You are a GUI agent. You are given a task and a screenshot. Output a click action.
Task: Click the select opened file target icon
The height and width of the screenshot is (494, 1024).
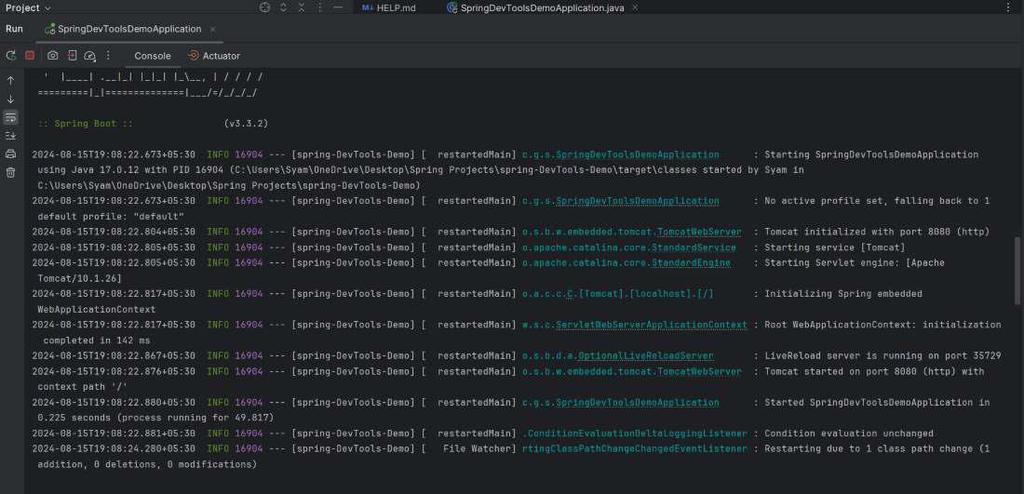264,8
